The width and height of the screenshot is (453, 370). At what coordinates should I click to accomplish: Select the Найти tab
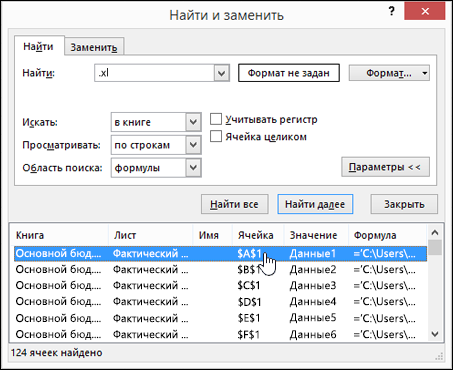click(x=38, y=46)
